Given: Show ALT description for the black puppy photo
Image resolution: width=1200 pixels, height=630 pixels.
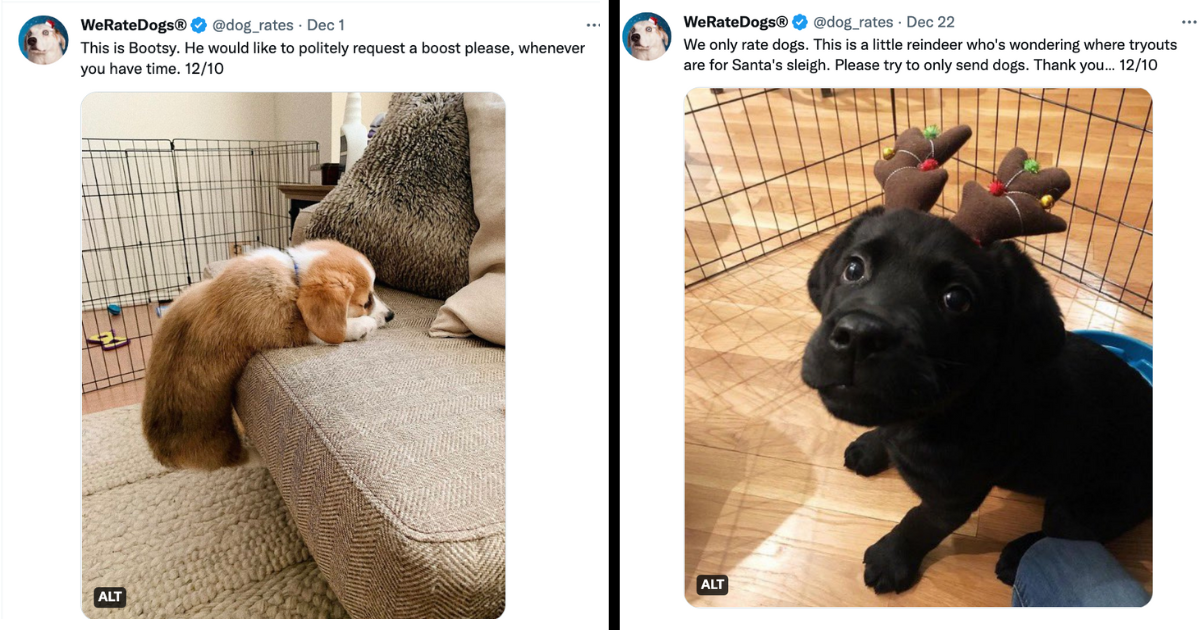Looking at the screenshot, I should [x=712, y=584].
